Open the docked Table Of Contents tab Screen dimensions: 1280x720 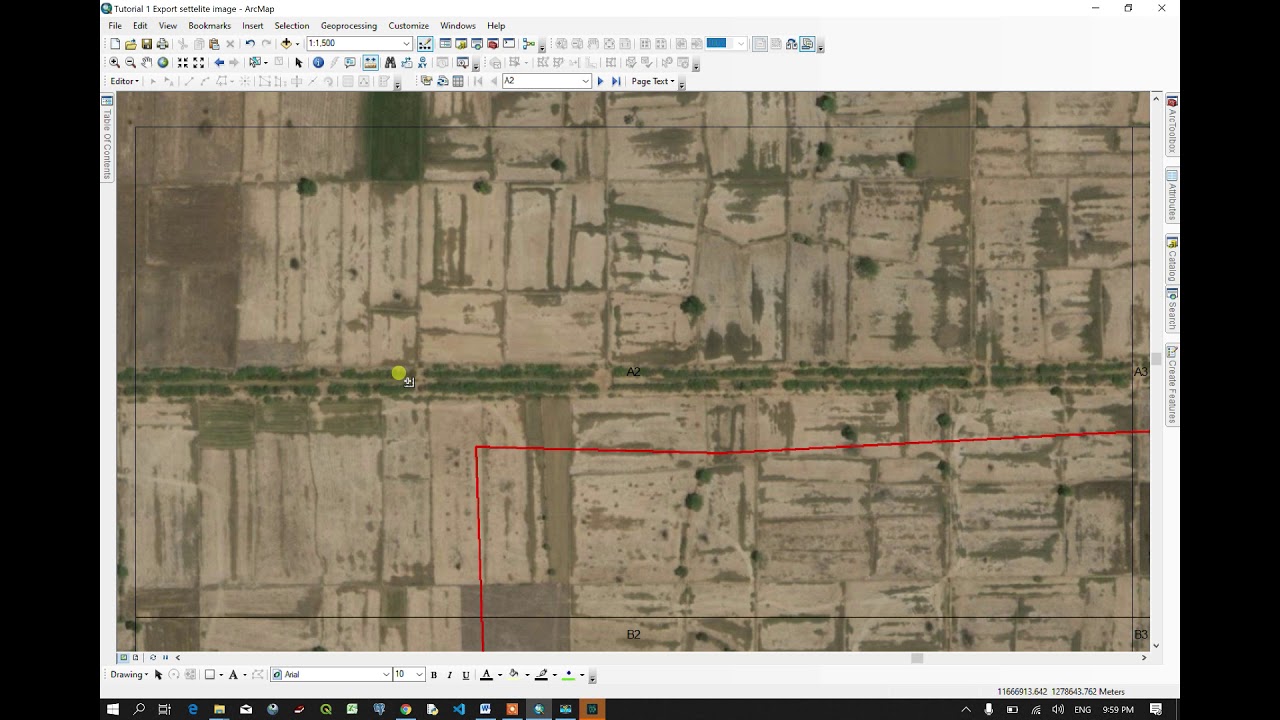point(107,138)
